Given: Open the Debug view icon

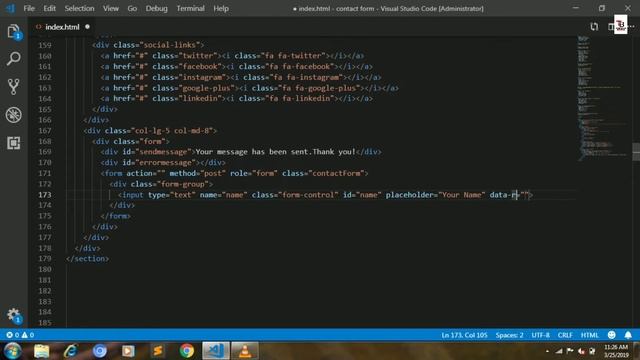Looking at the screenshot, I should point(13,115).
